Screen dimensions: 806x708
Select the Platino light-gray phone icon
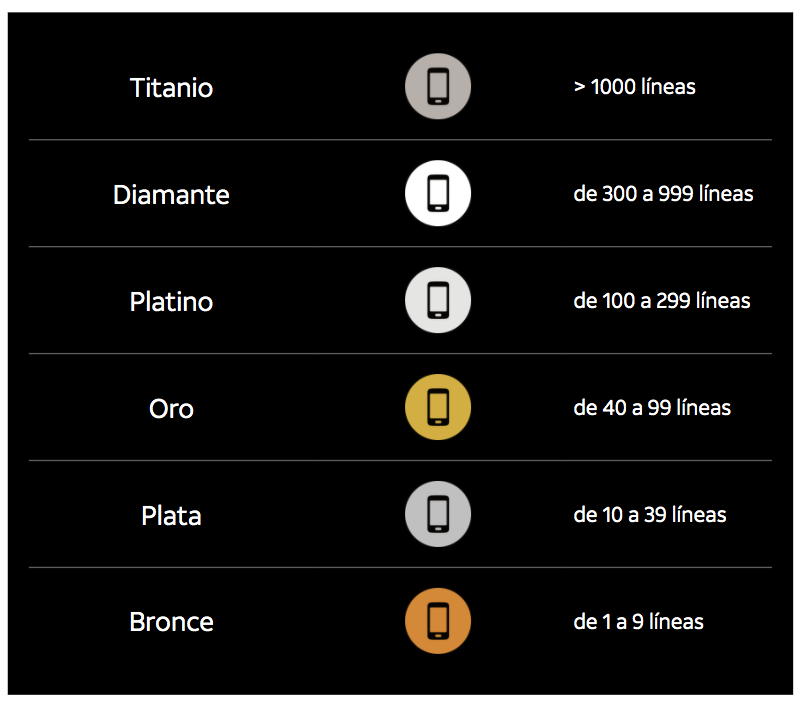(x=438, y=300)
